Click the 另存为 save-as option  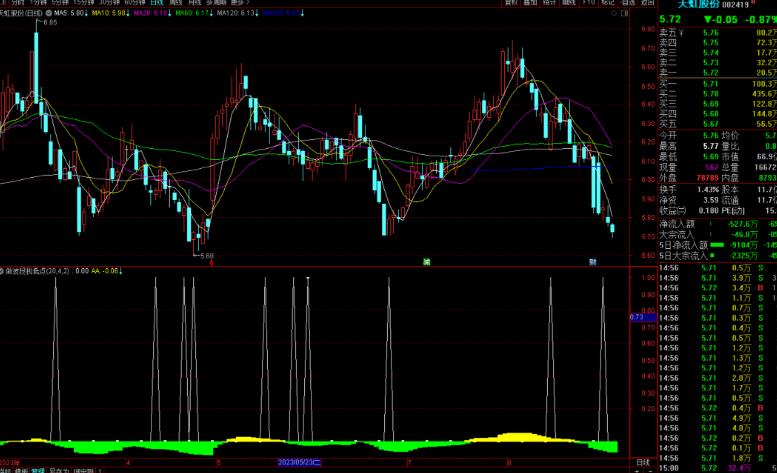click(x=59, y=471)
